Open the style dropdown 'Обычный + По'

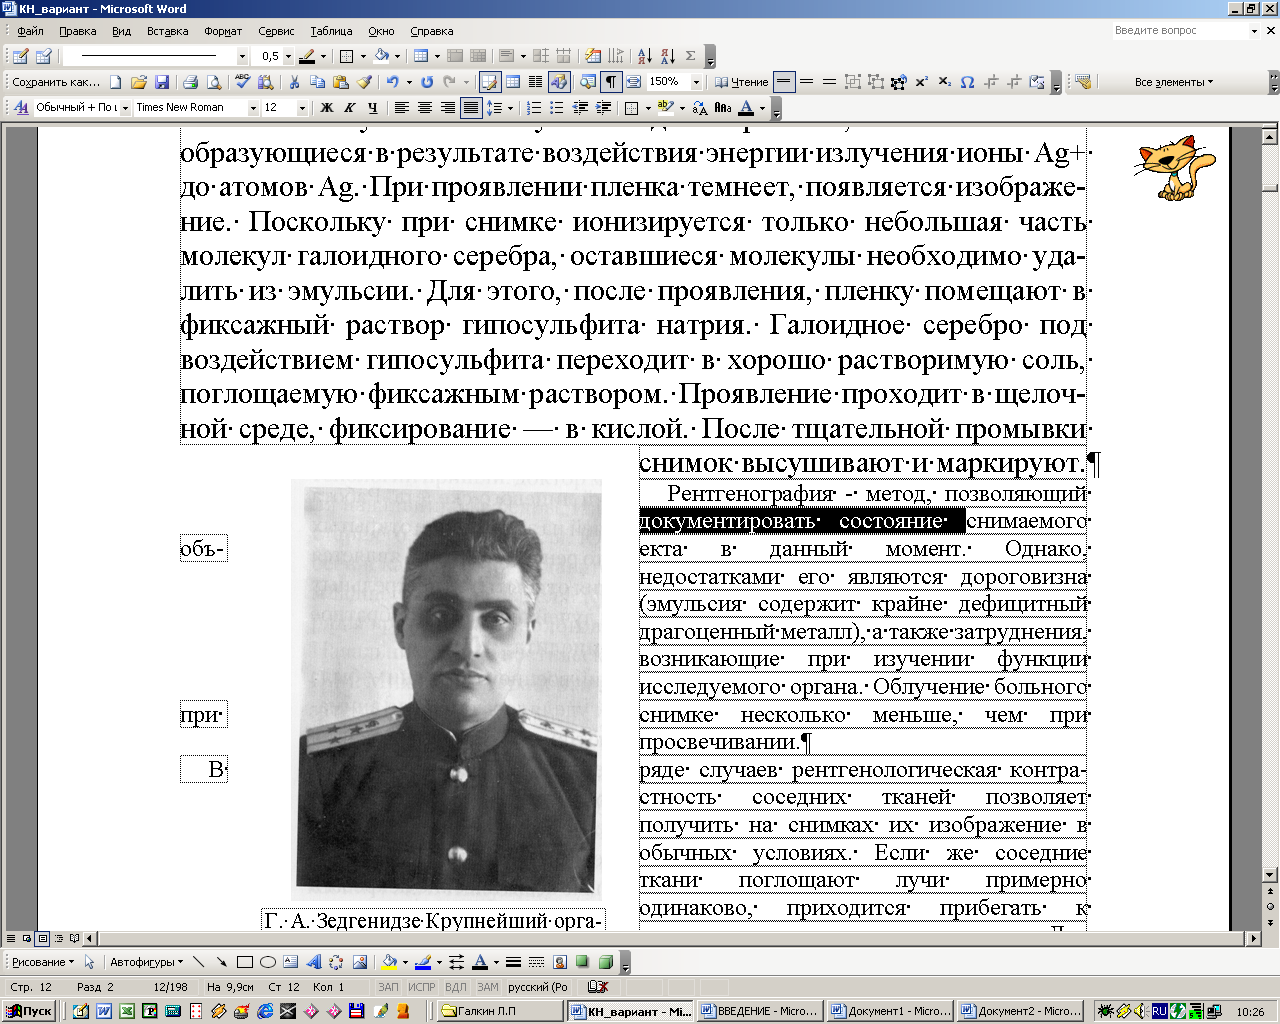[125, 107]
